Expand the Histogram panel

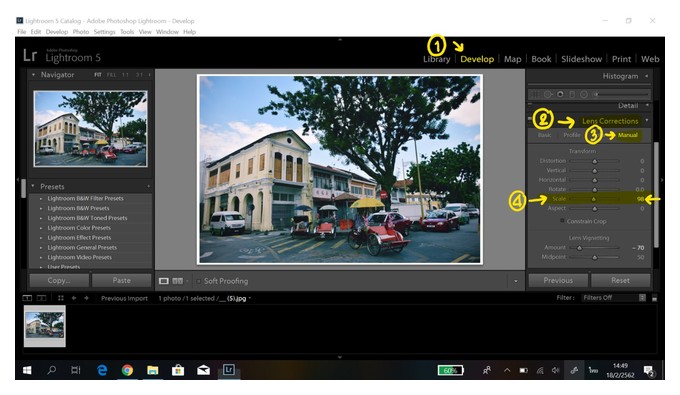(x=647, y=76)
